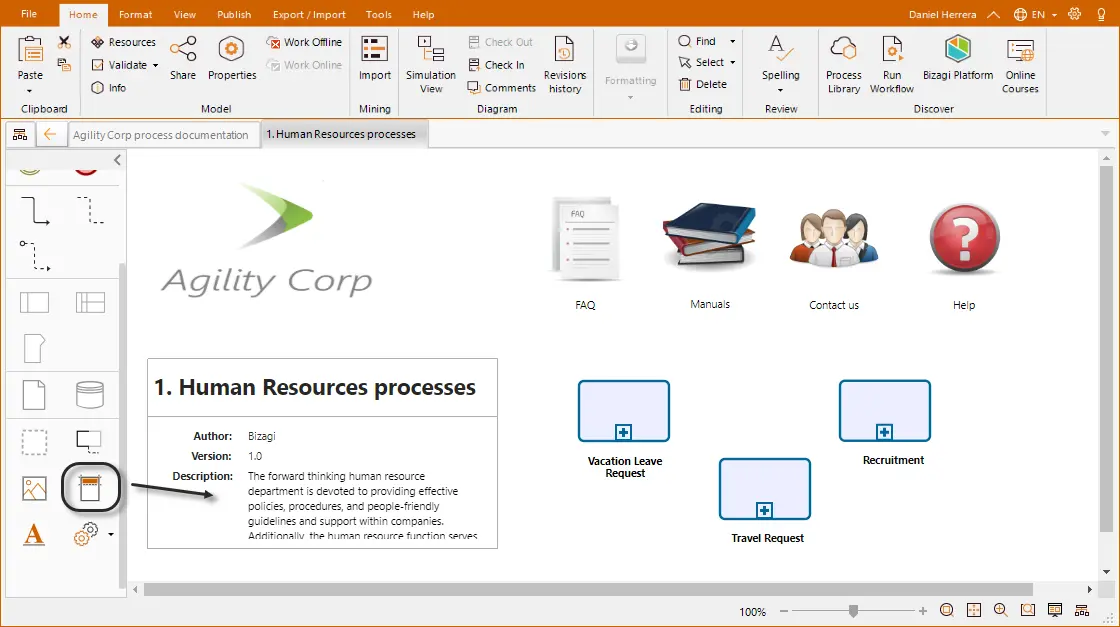Switch to Work Offline
The image size is (1120, 627).
click(x=304, y=42)
